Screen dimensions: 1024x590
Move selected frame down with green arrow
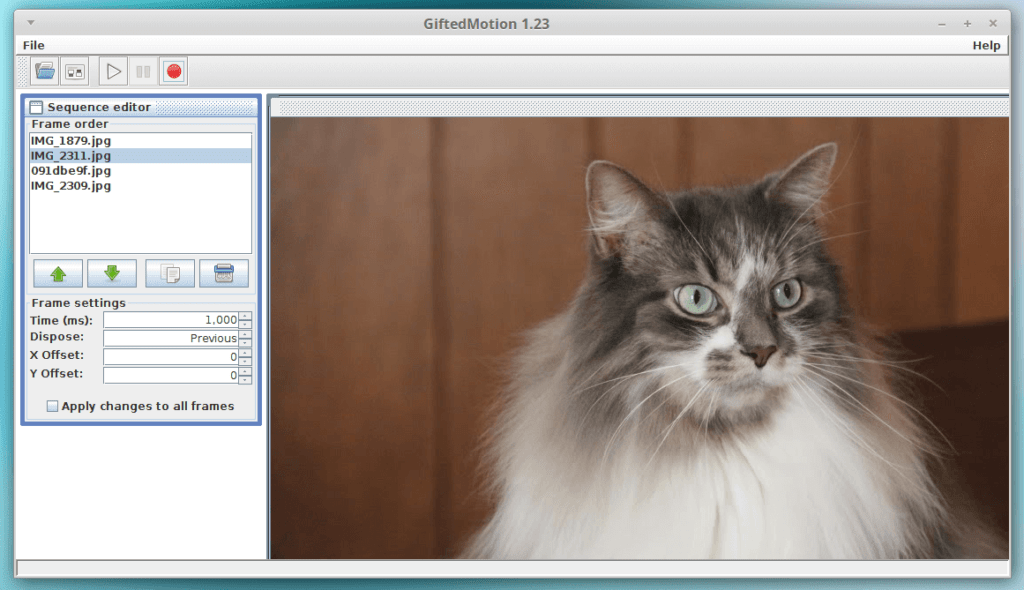112,274
